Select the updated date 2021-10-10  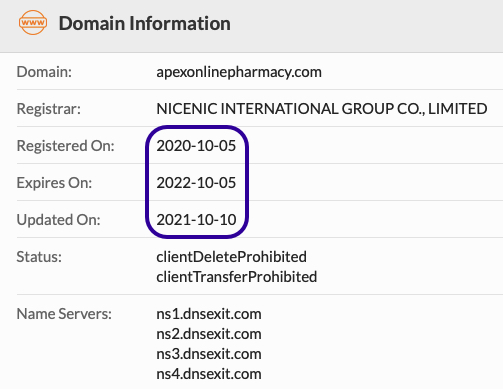point(196,220)
